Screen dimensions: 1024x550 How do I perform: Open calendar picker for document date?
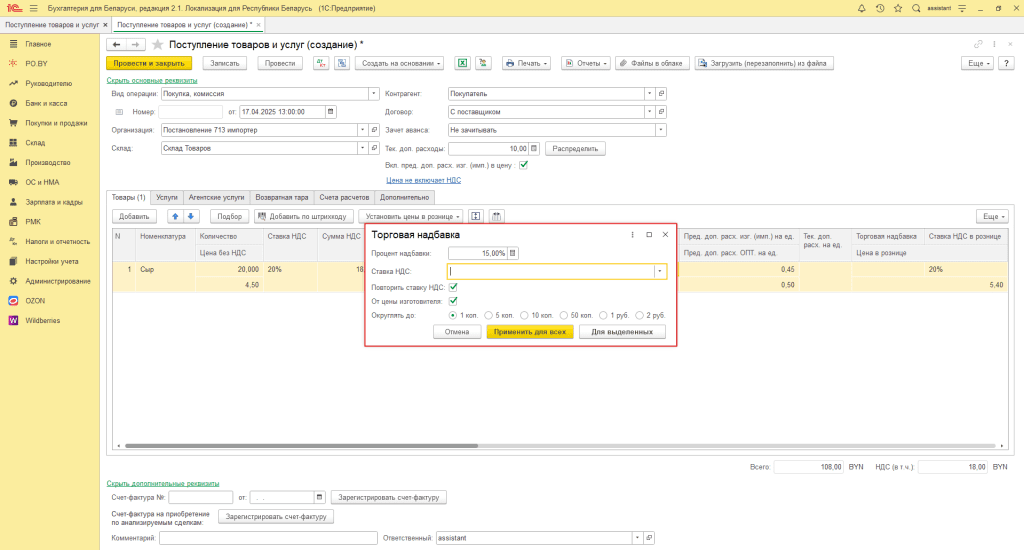tap(330, 112)
